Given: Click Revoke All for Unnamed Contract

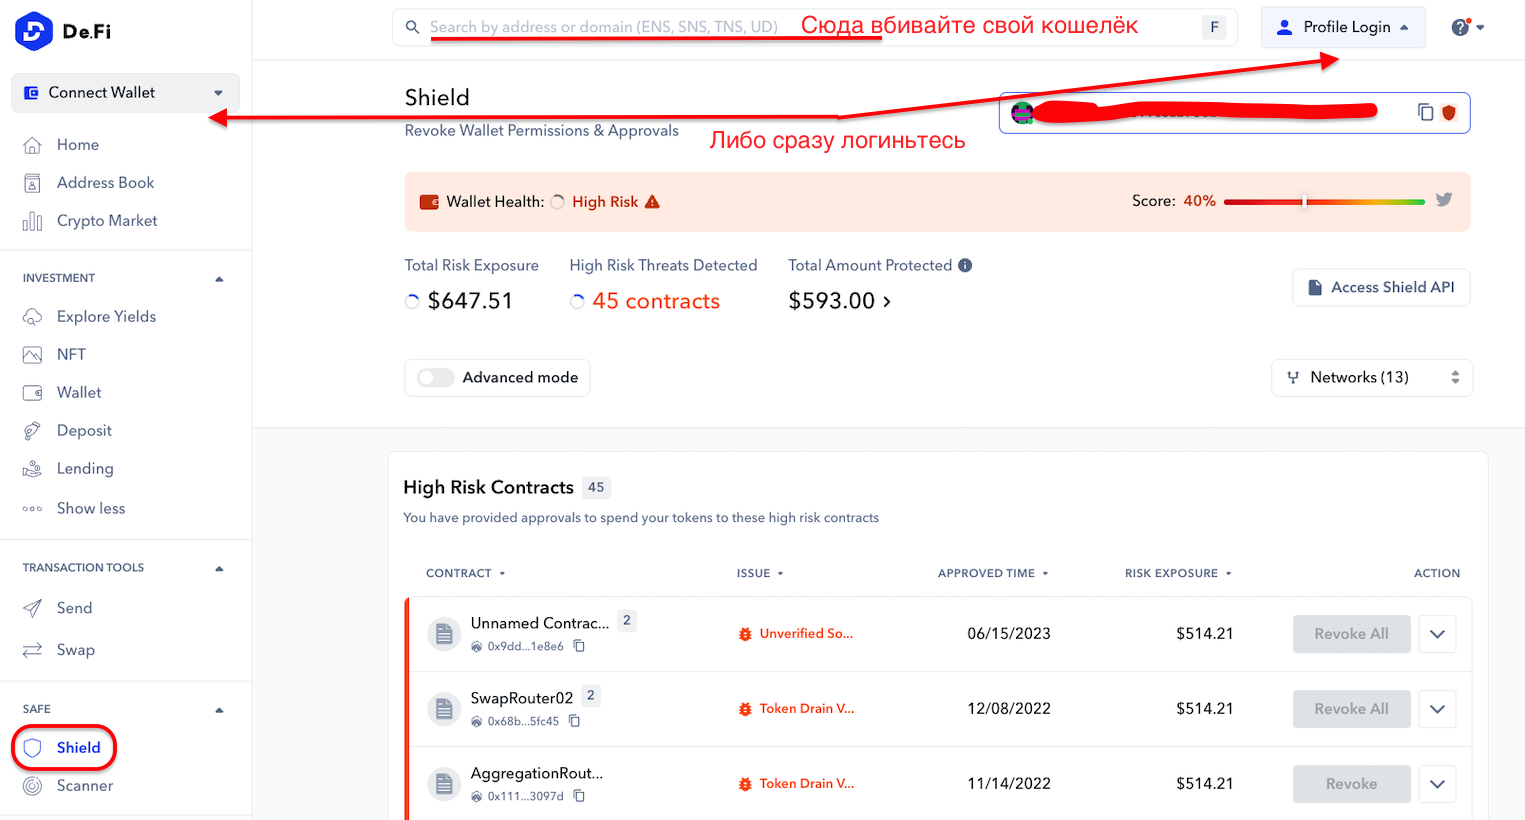Looking at the screenshot, I should (x=1351, y=634).
